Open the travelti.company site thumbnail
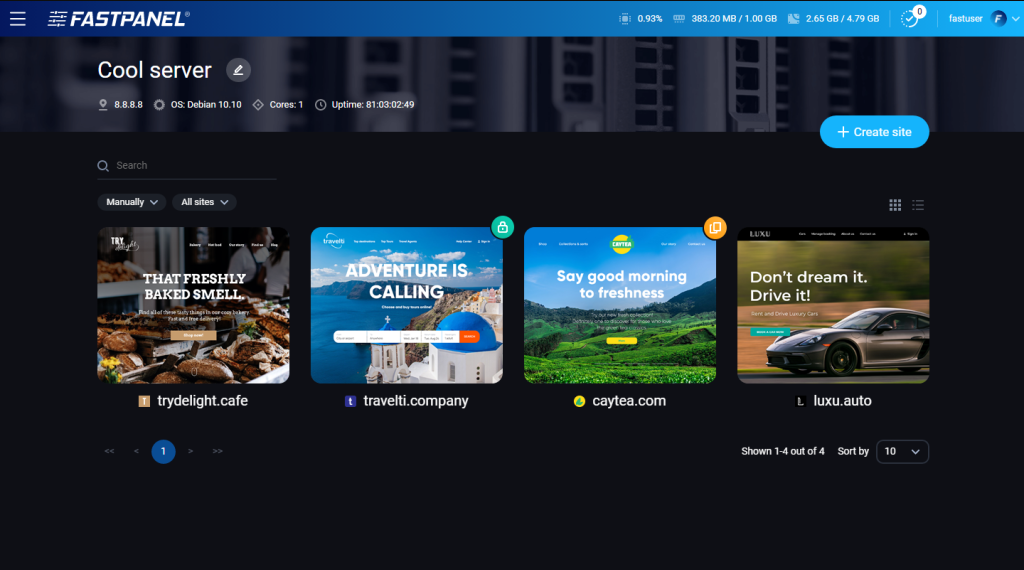This screenshot has height=570, width=1024. tap(407, 306)
